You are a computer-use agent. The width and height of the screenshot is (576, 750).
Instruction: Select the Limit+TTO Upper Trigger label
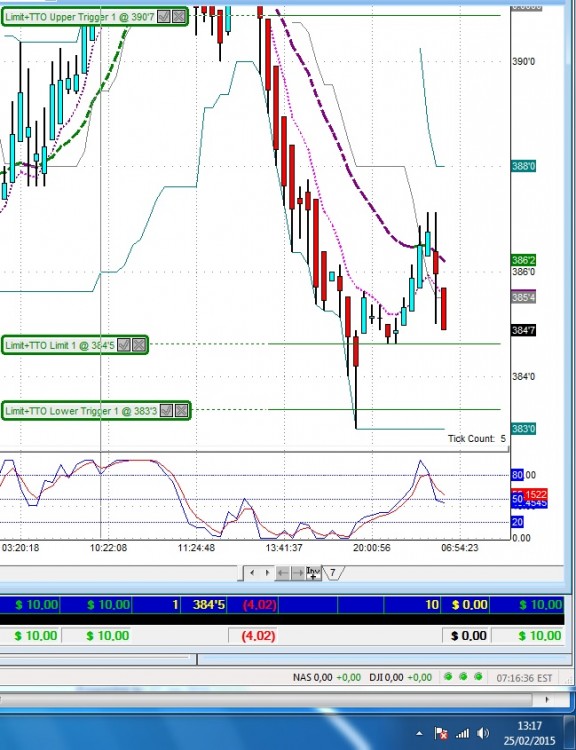(x=80, y=17)
